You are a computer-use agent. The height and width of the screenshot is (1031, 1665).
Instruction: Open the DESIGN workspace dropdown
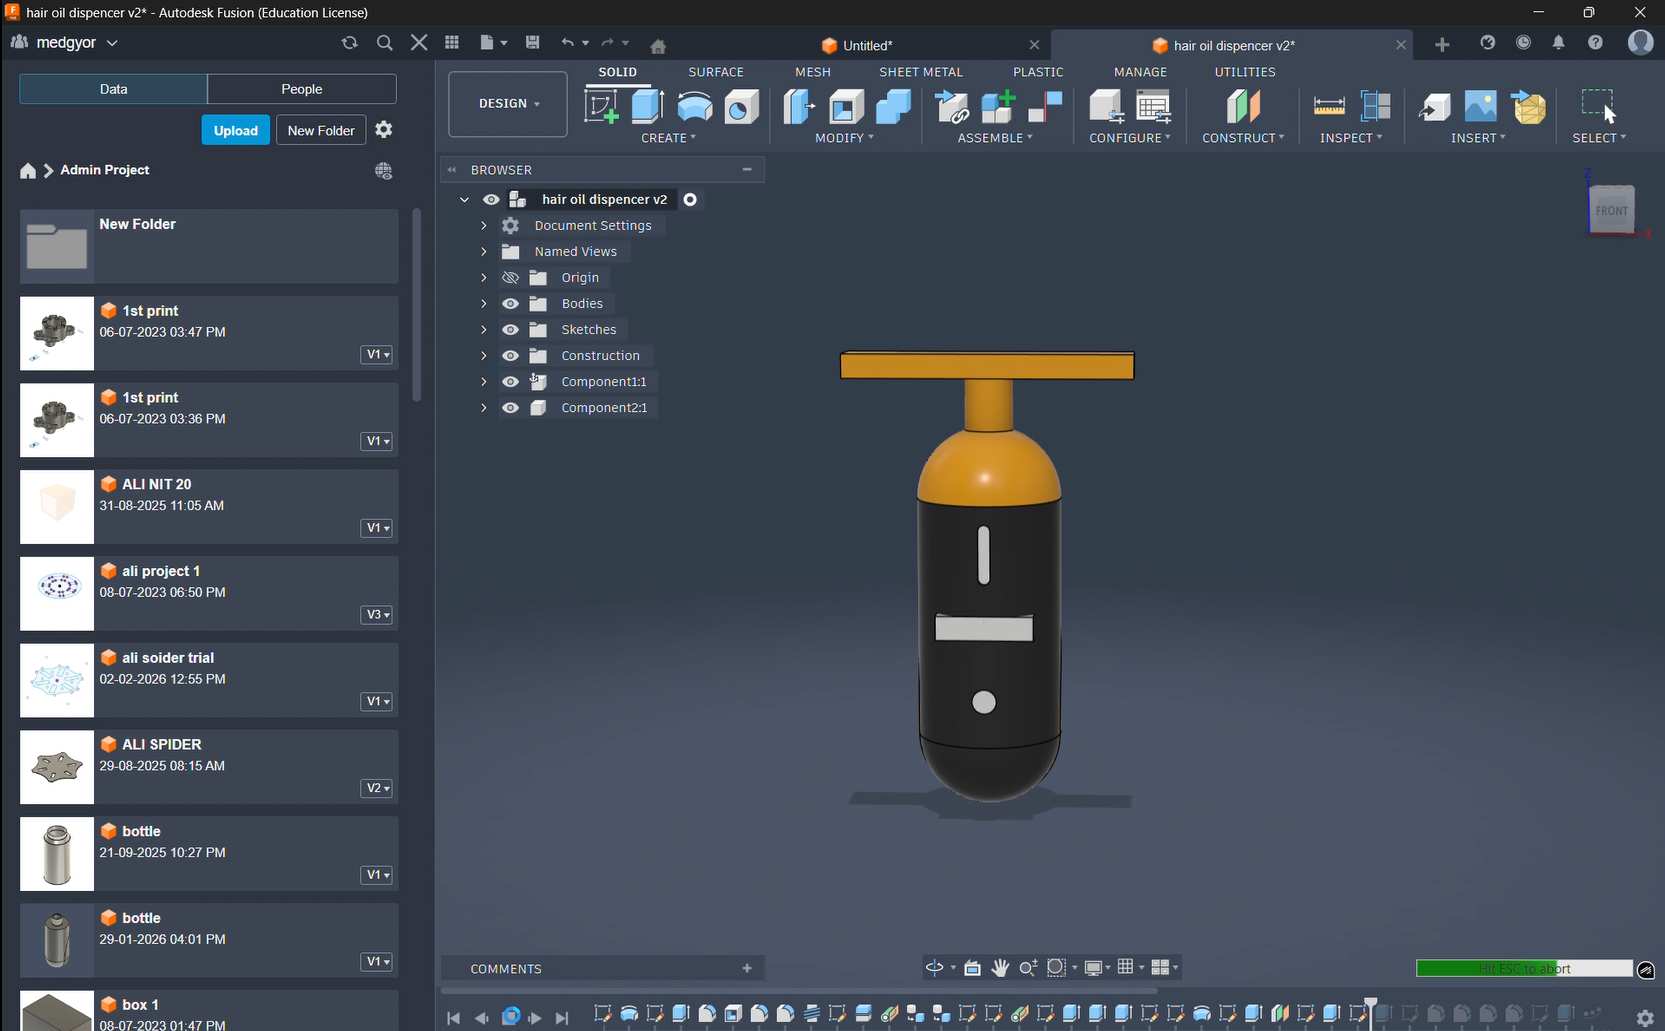click(508, 104)
